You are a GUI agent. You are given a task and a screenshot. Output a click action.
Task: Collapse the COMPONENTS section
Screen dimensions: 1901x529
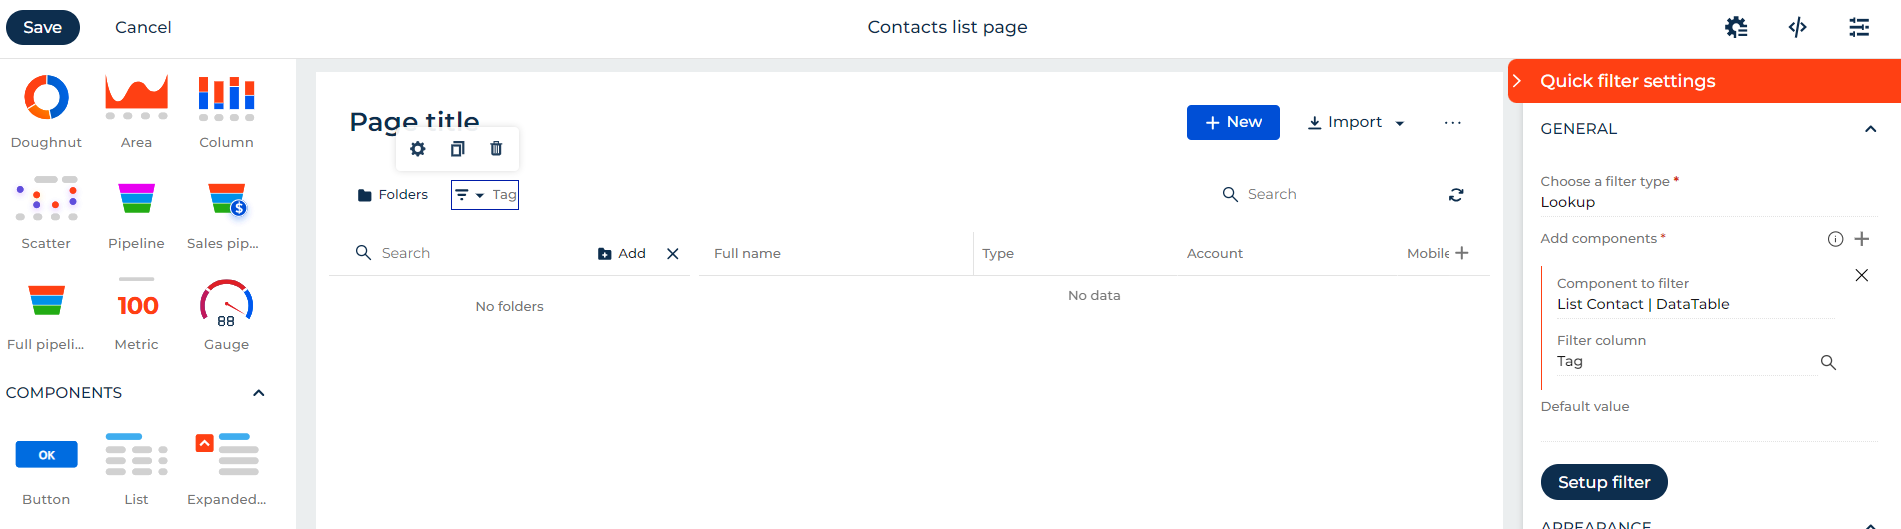click(x=259, y=393)
